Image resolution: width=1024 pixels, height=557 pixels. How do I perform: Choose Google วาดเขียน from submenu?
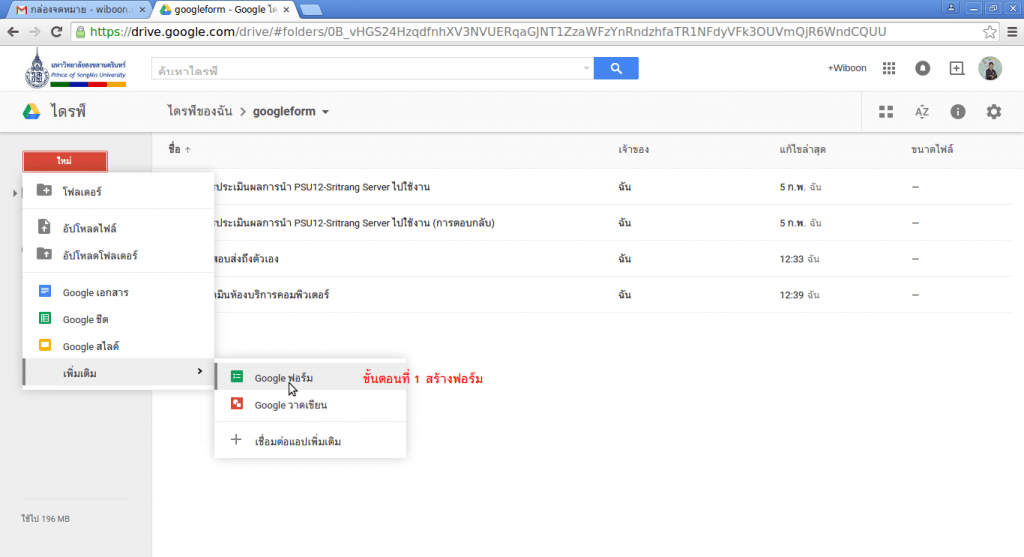point(310,405)
